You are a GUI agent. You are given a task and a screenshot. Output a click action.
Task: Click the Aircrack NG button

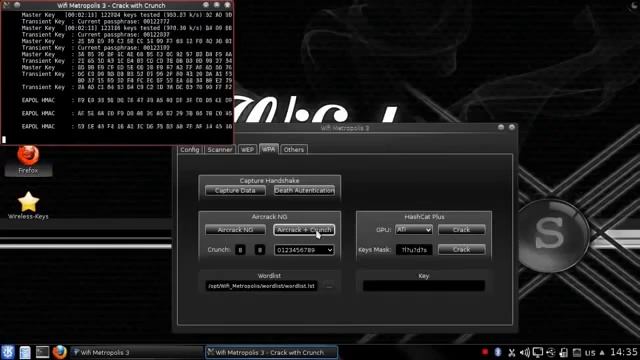click(x=235, y=230)
